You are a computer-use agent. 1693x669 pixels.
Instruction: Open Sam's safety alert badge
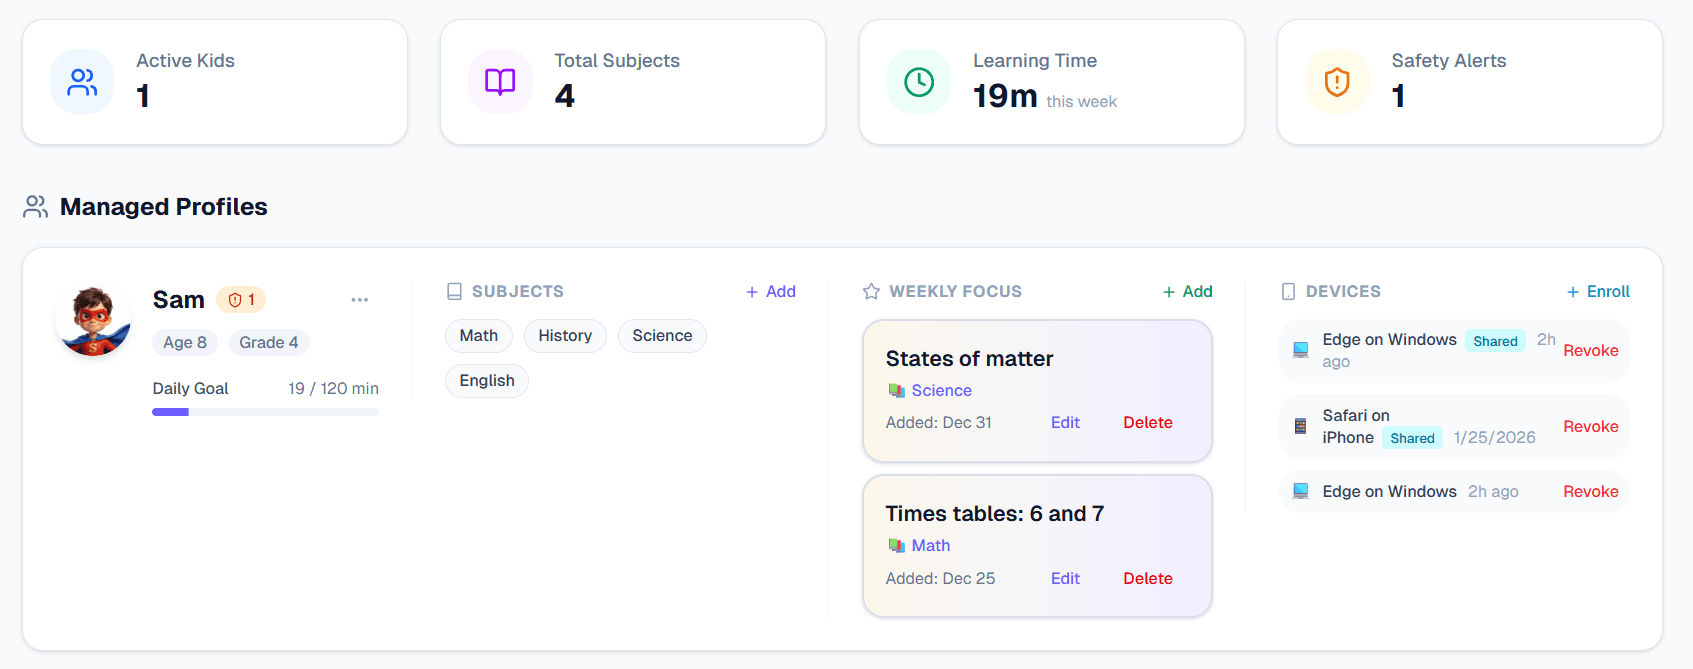pos(241,300)
